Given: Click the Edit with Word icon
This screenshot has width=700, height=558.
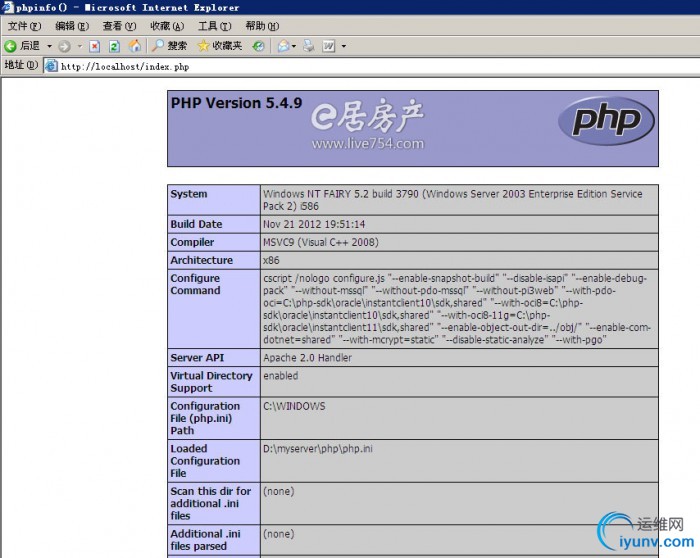Looking at the screenshot, I should (329, 46).
